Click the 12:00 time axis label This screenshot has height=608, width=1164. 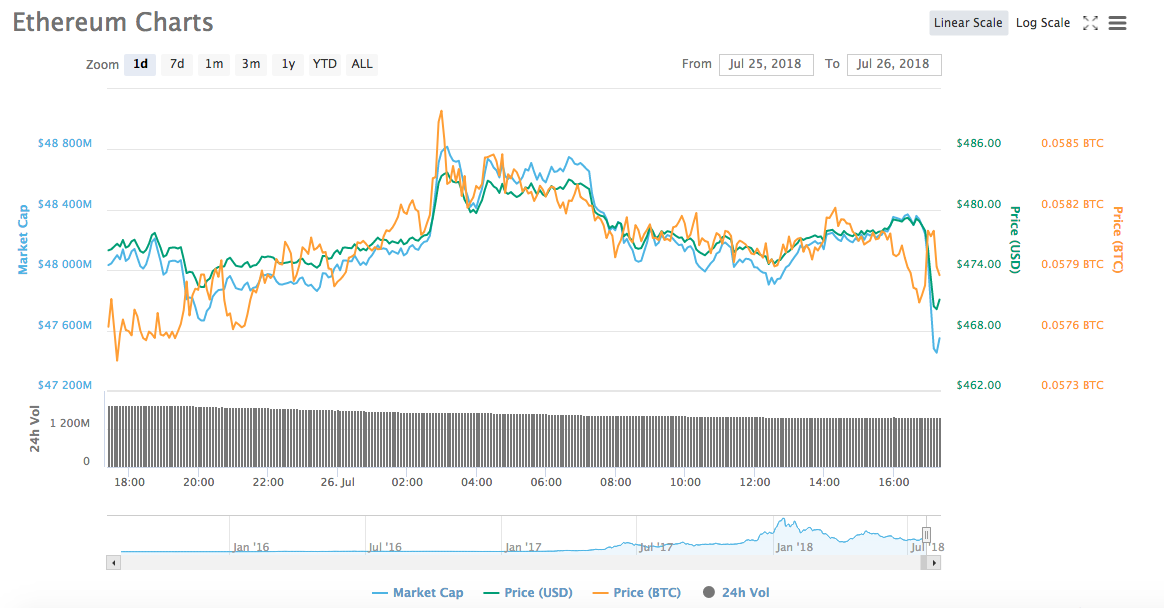755,483
